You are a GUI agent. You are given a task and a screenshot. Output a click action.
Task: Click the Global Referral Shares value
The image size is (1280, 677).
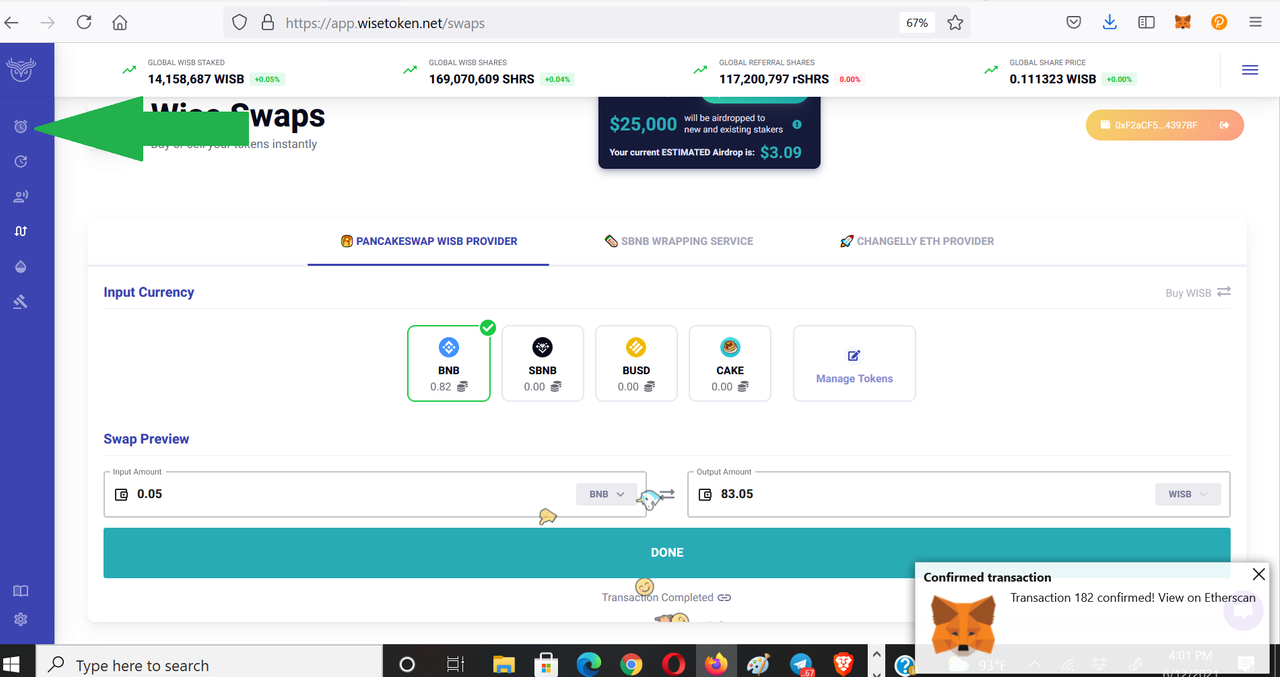point(774,78)
